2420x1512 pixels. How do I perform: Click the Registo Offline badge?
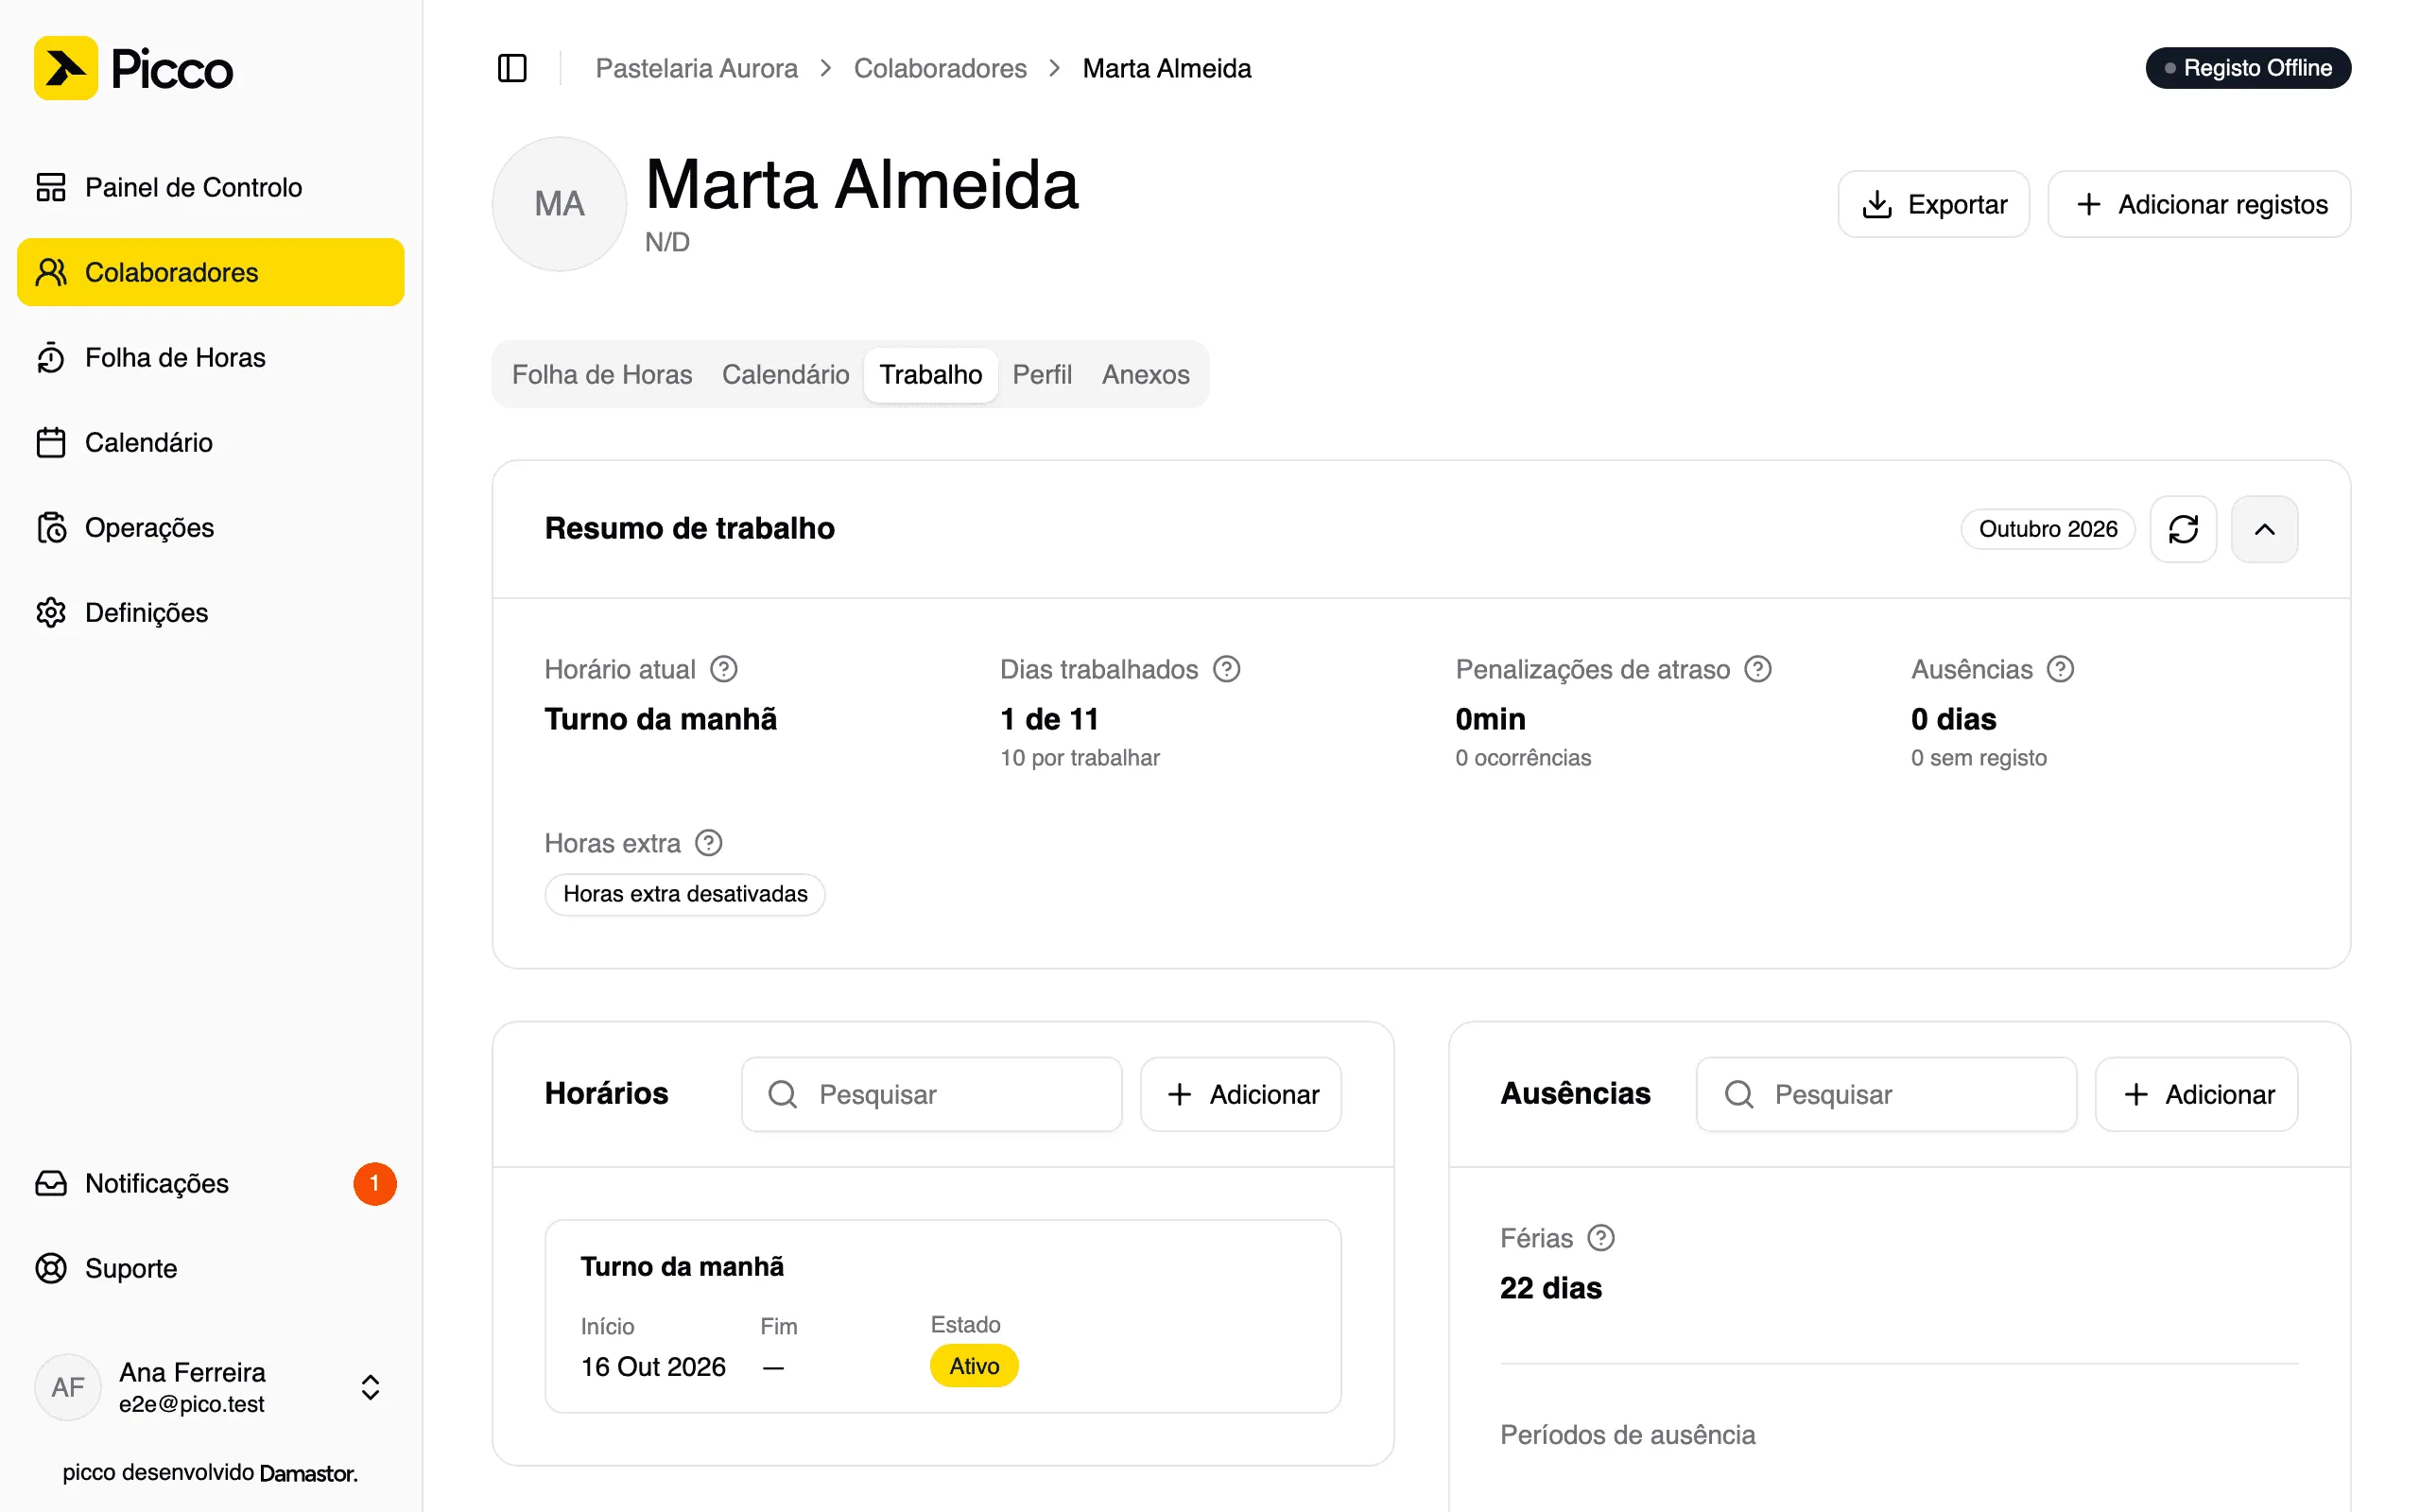(x=2247, y=68)
